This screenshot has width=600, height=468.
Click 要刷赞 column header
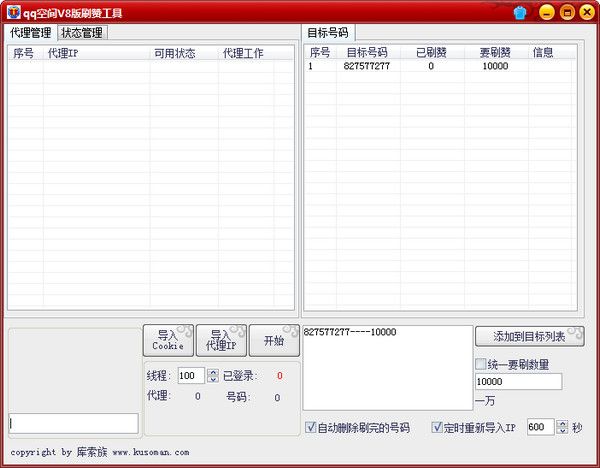click(x=496, y=52)
